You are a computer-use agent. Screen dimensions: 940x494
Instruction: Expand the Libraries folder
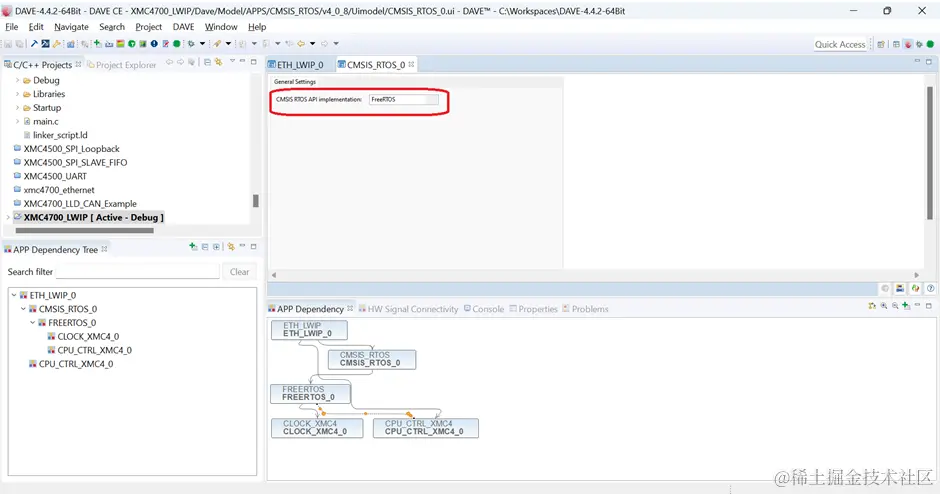[17, 94]
